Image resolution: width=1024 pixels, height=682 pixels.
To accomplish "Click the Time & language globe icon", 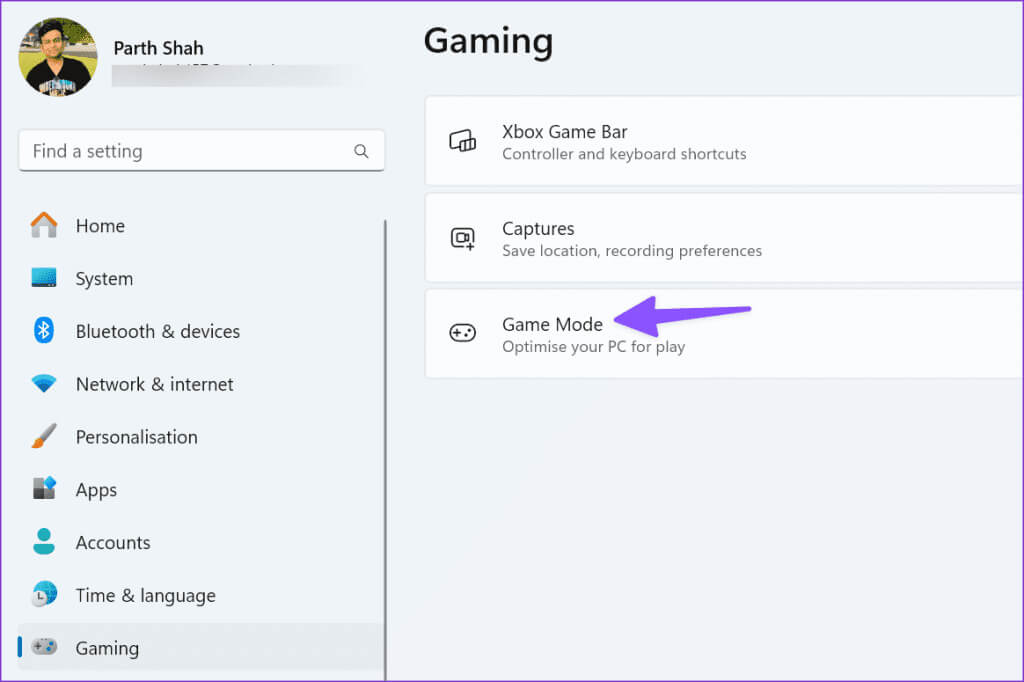I will (44, 594).
